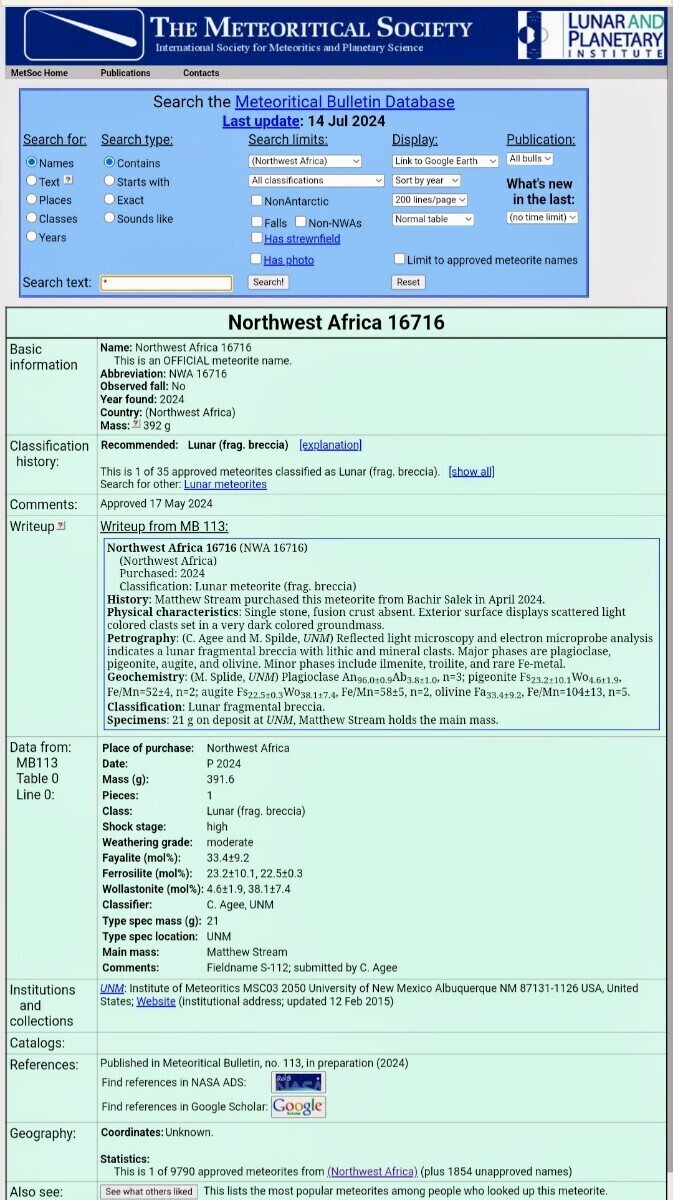Check Limit to approved meteorite names
This screenshot has height=1200, width=673.
tap(400, 259)
